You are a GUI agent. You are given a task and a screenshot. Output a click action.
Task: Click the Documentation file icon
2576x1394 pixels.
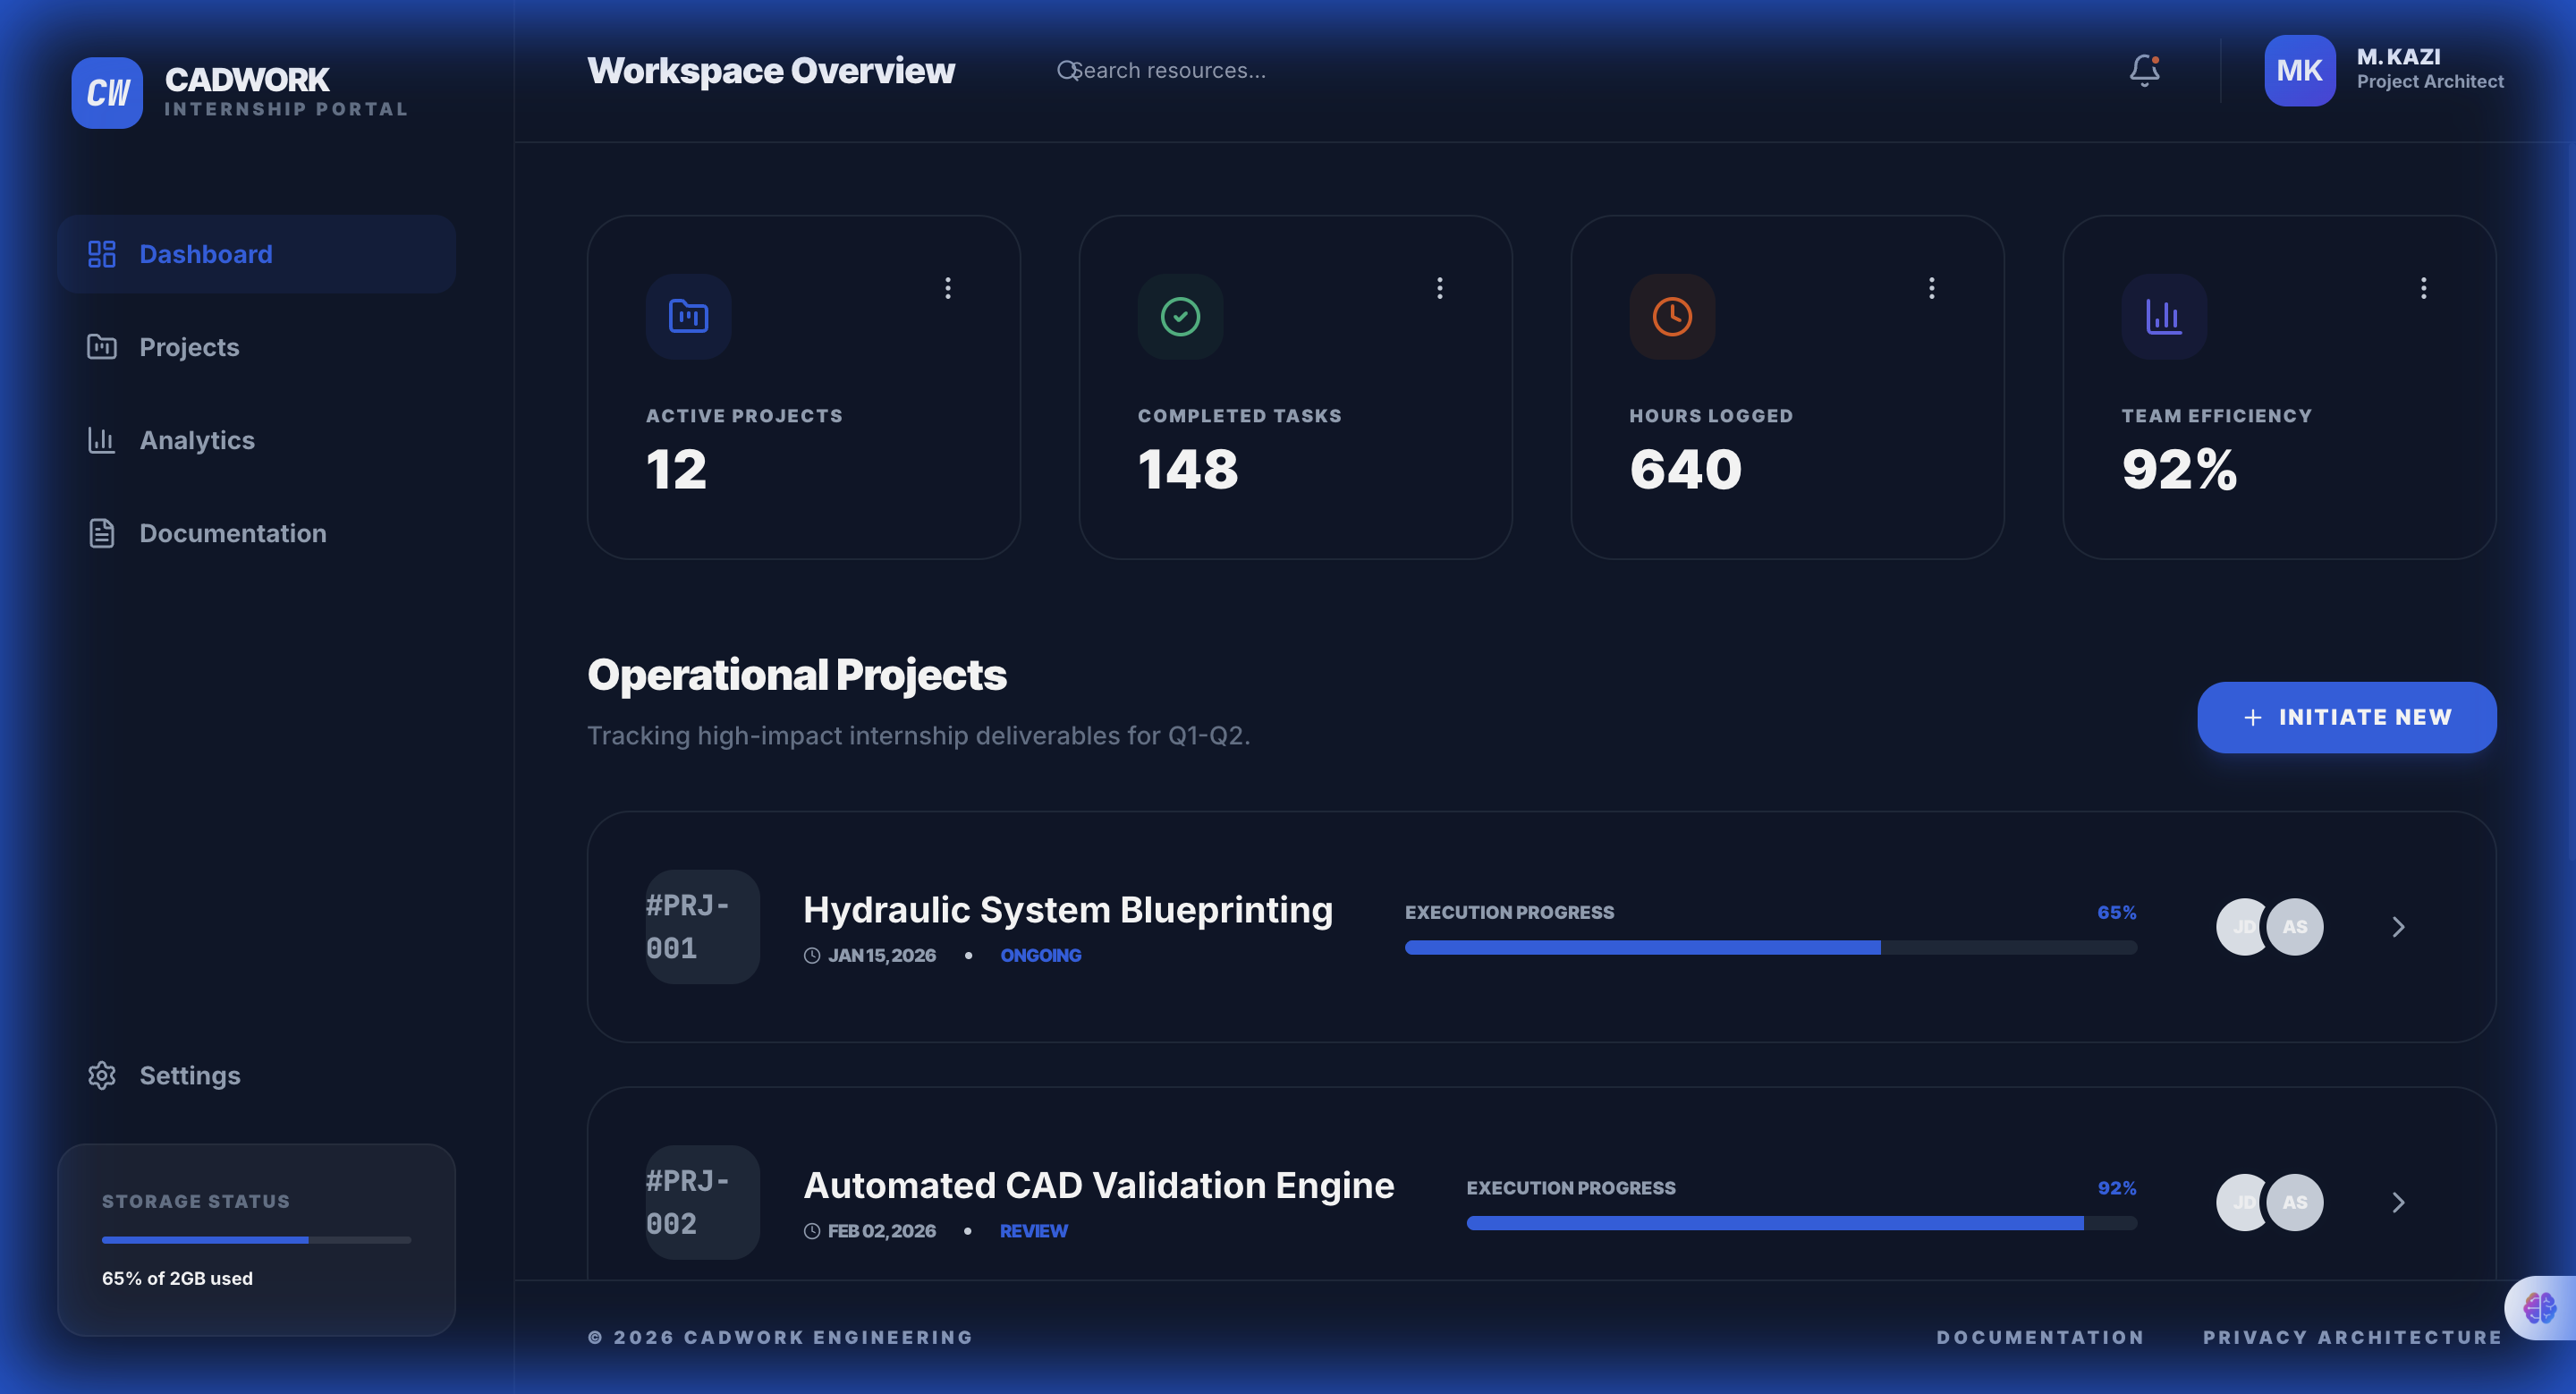click(x=101, y=533)
